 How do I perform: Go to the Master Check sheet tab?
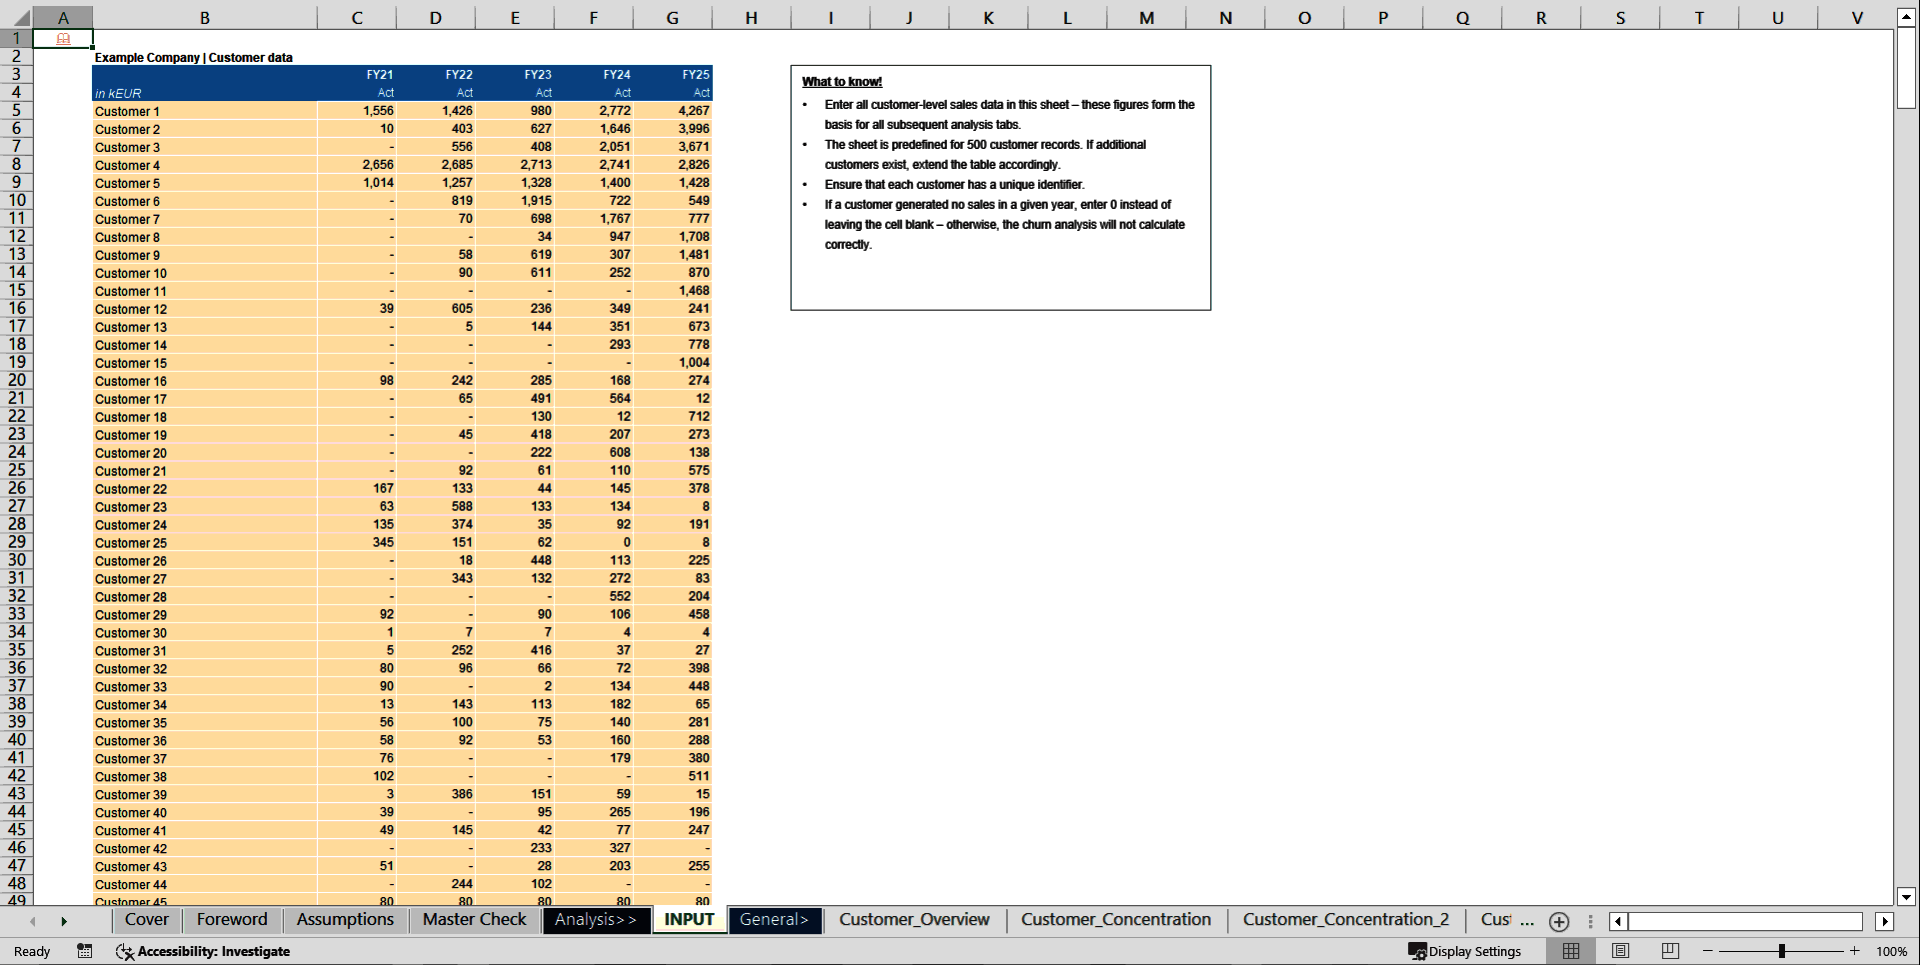click(473, 919)
